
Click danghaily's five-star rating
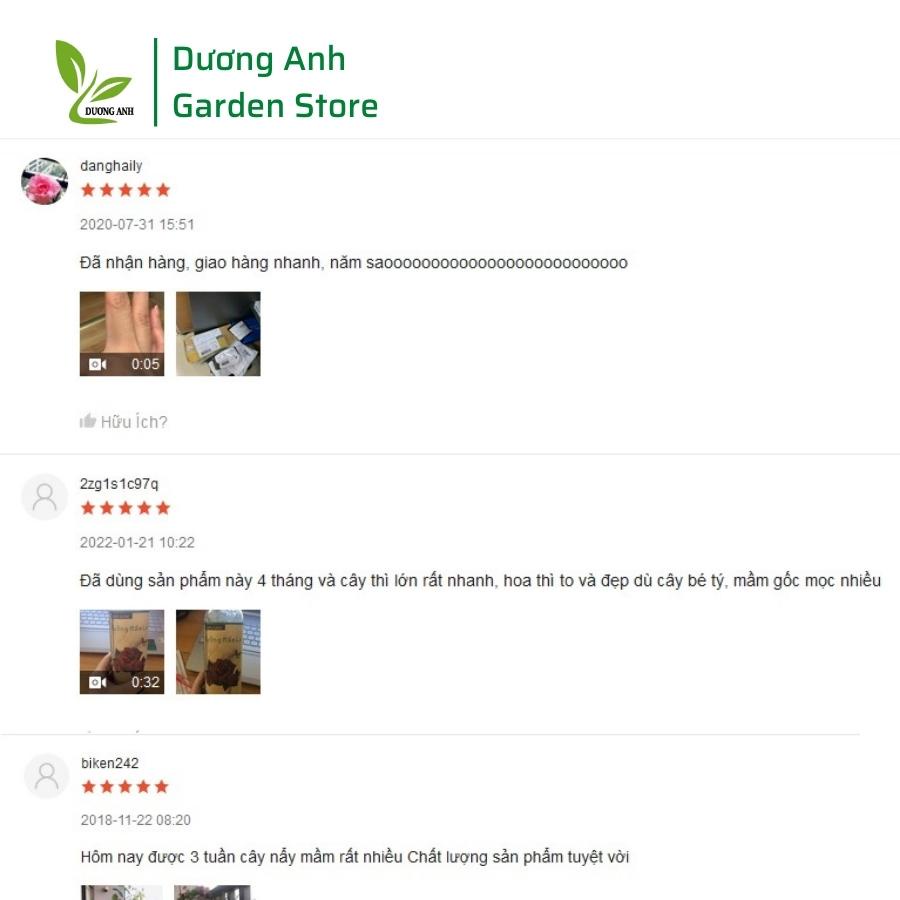125,190
